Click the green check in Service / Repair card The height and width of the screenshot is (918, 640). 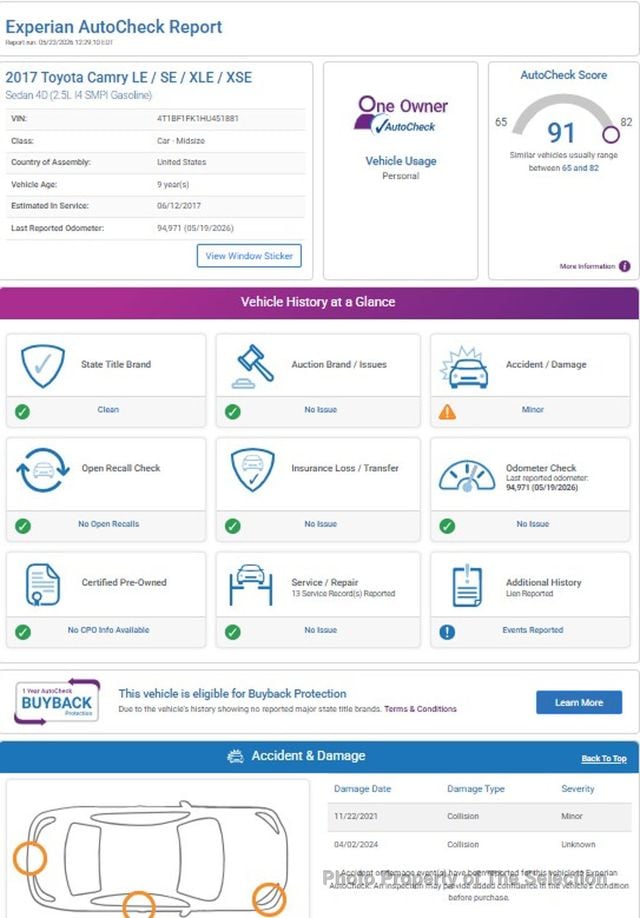pos(232,632)
